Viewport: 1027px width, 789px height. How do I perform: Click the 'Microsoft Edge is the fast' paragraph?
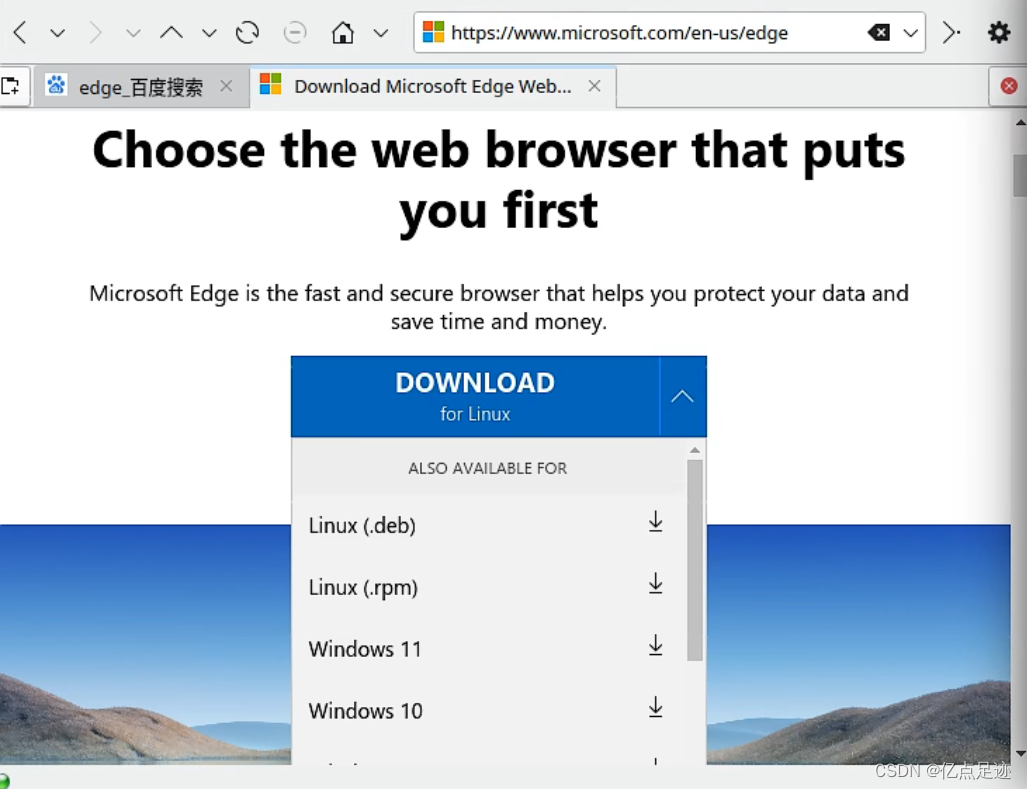[499, 307]
